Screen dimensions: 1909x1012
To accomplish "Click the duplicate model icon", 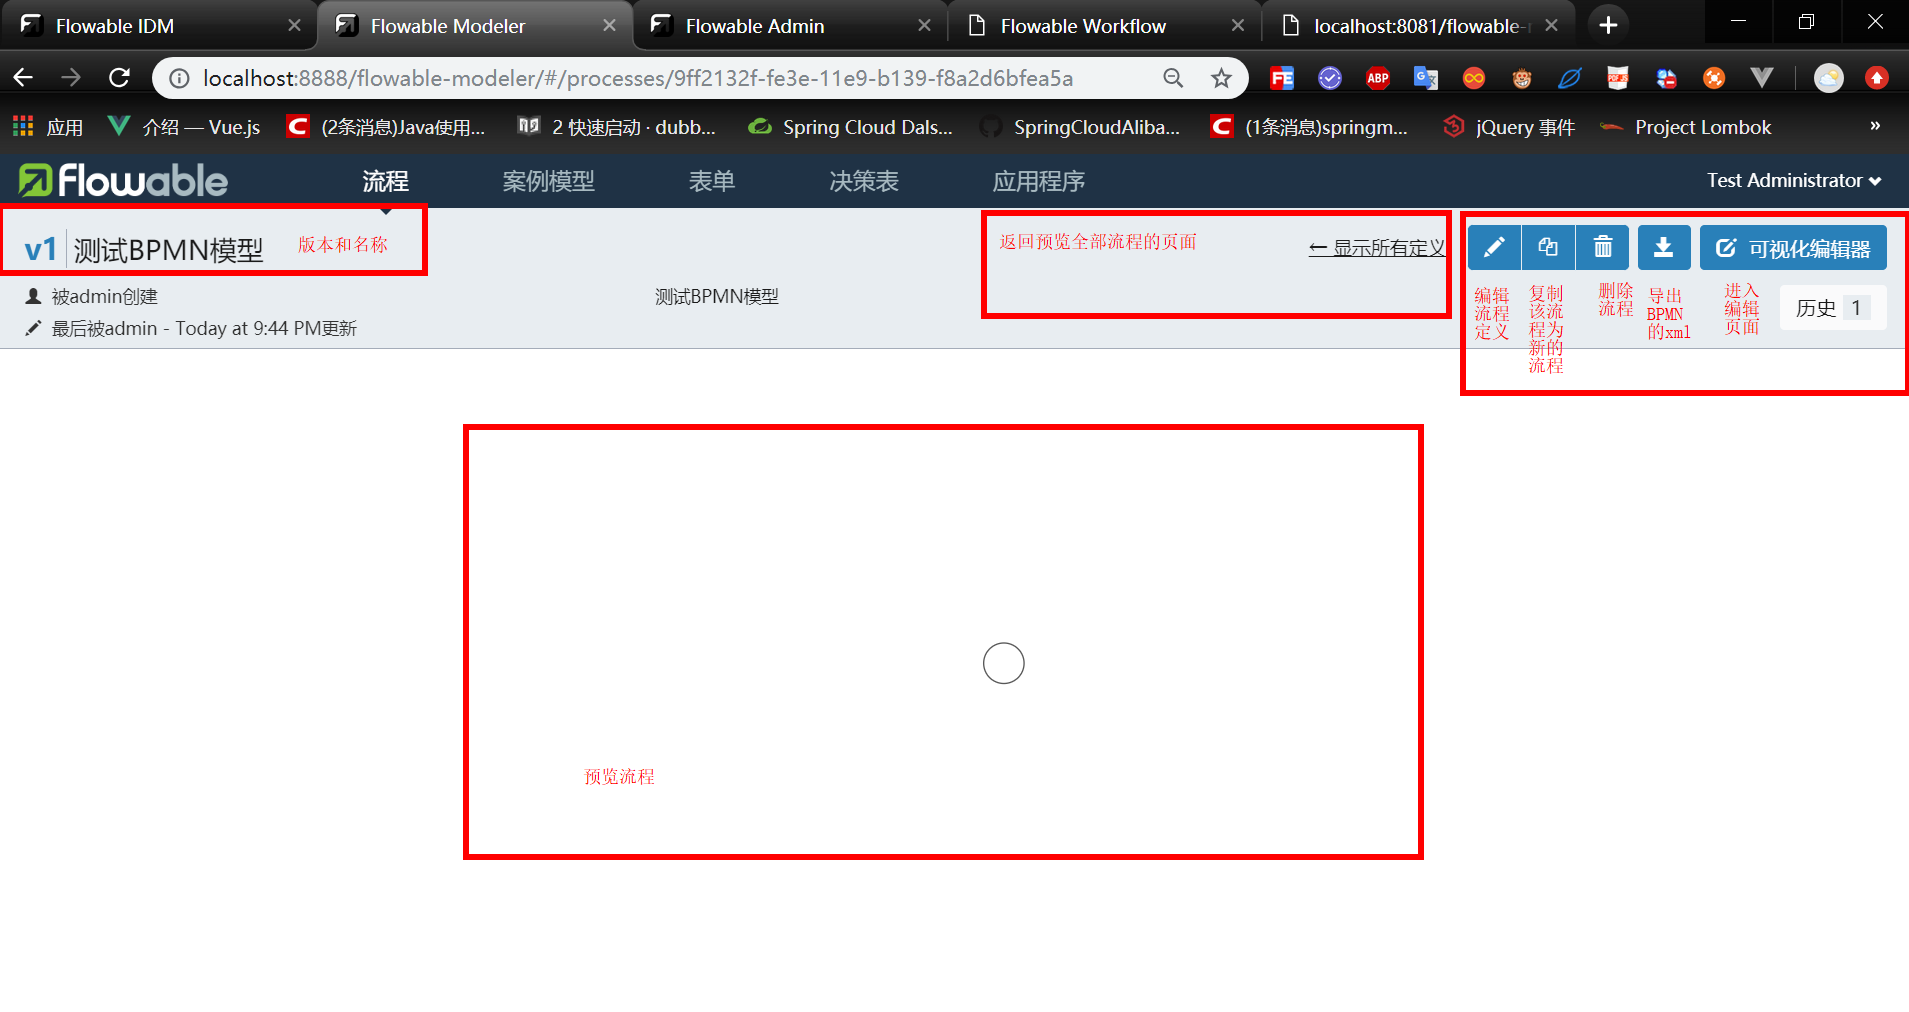I will click(1548, 247).
